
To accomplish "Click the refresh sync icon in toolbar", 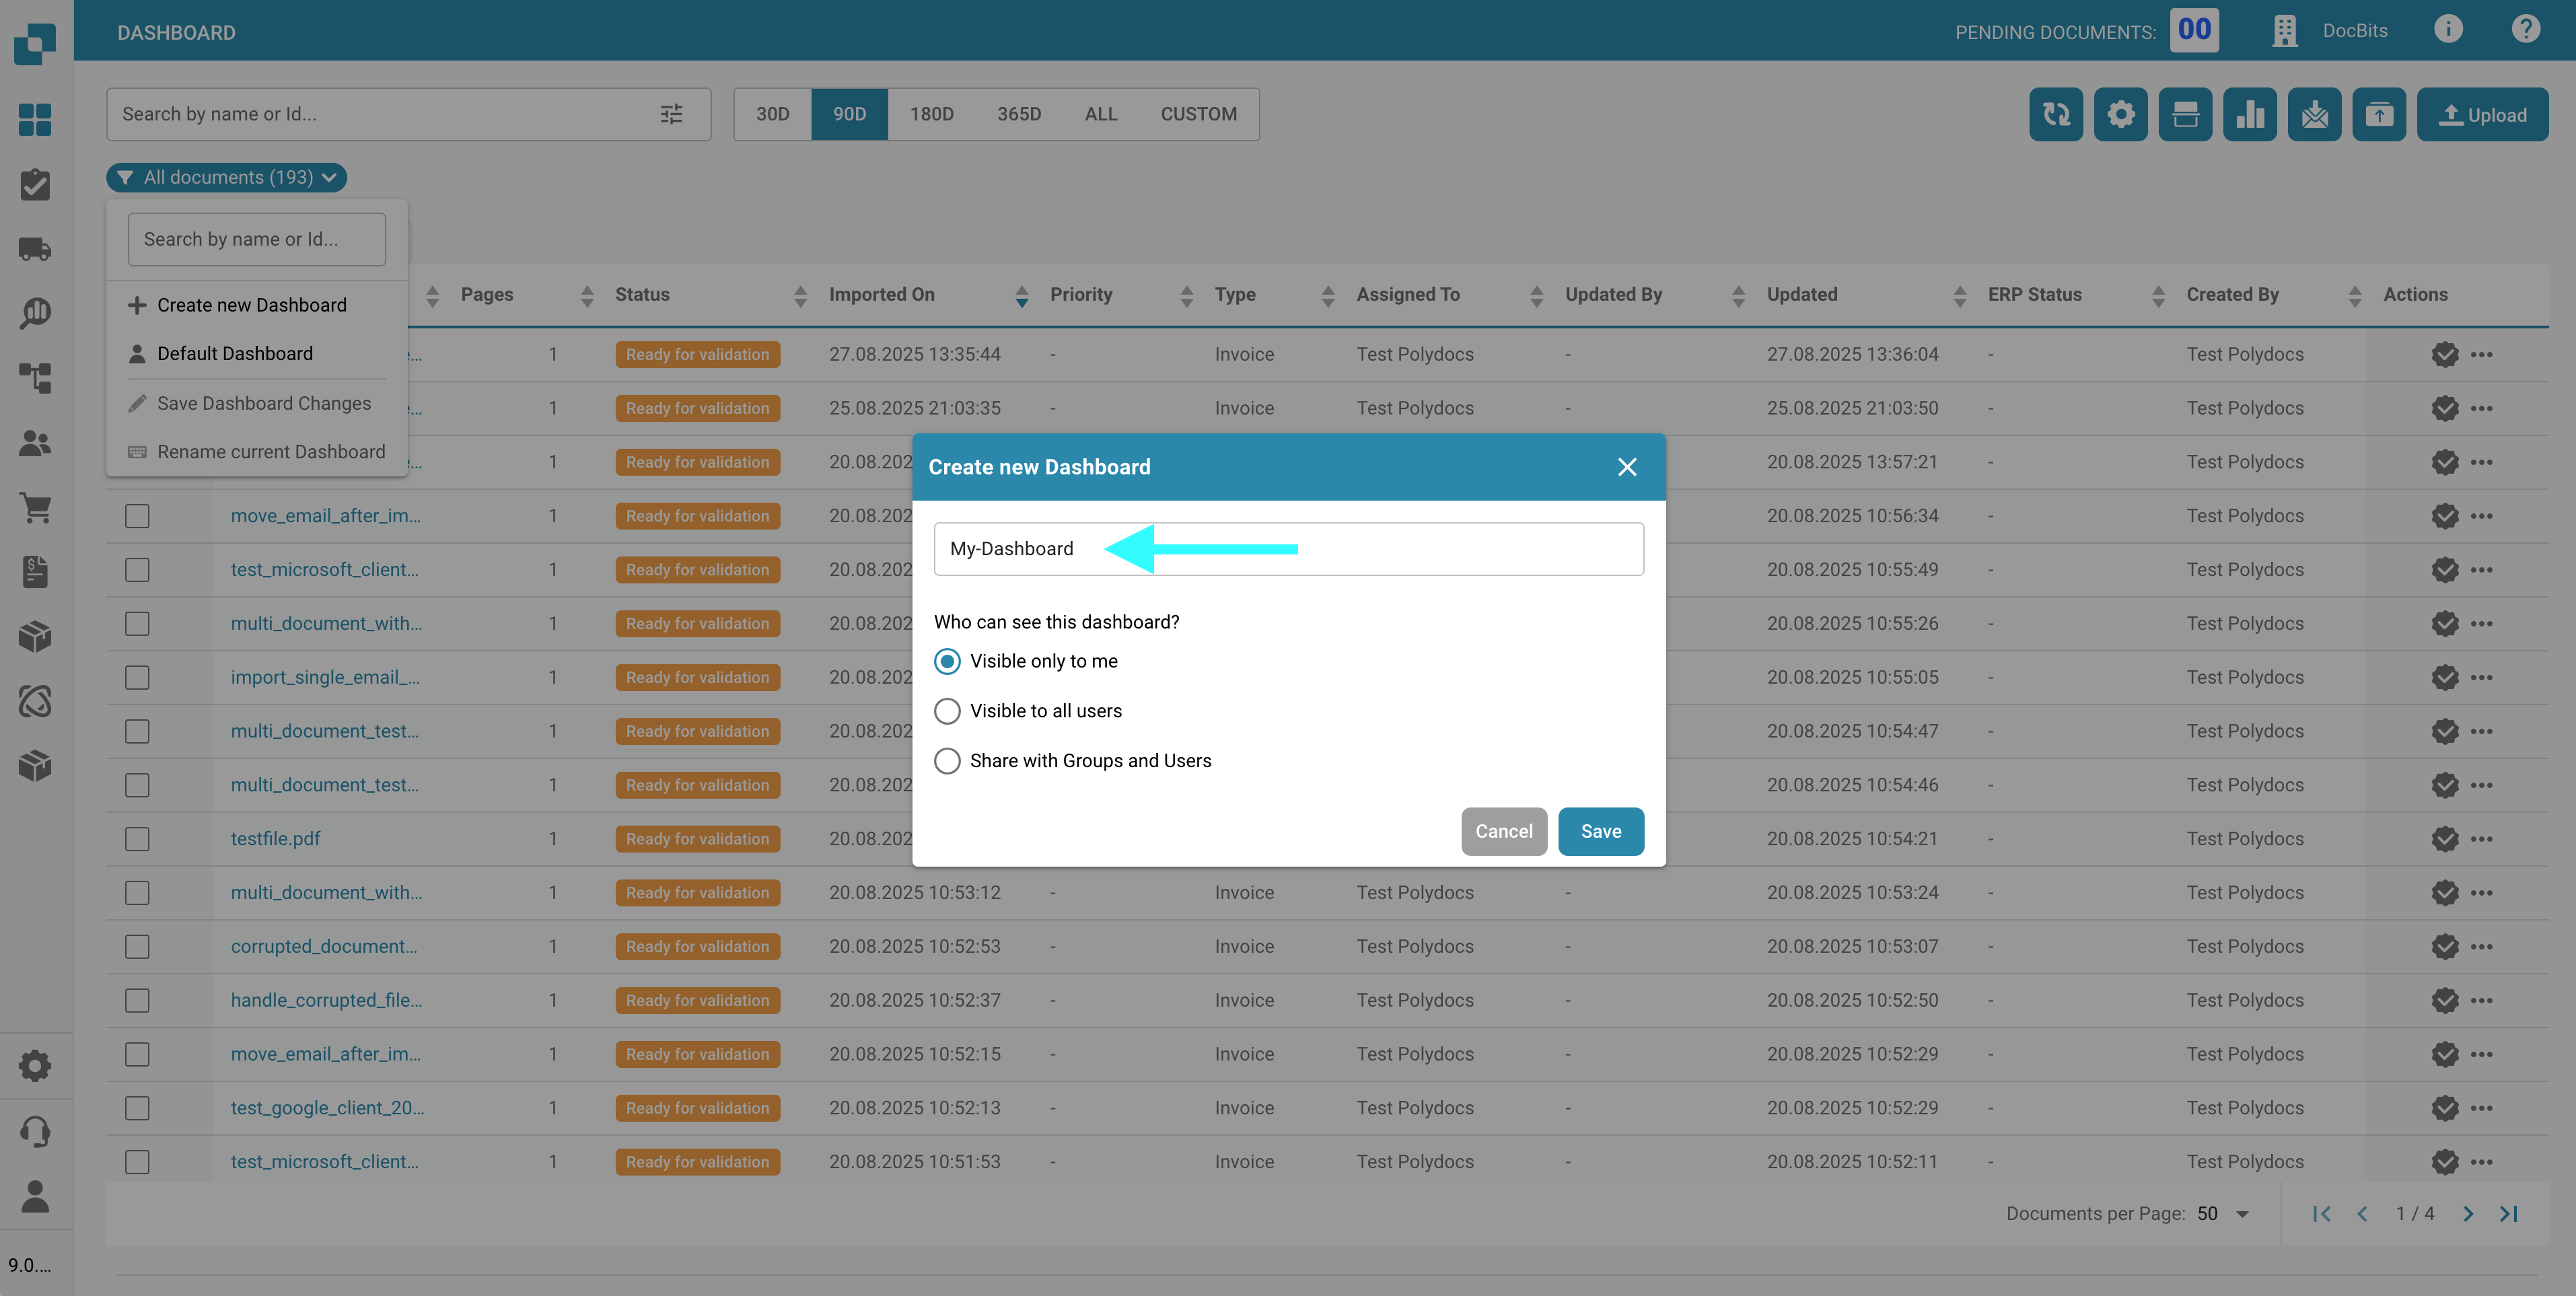I will 2055,115.
